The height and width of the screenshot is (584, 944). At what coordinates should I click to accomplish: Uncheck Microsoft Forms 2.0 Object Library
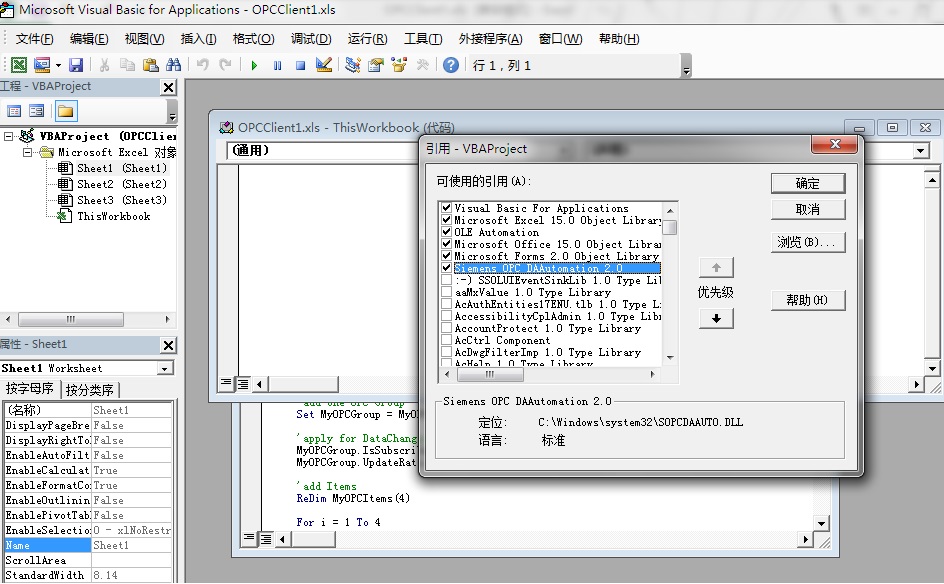(x=447, y=256)
